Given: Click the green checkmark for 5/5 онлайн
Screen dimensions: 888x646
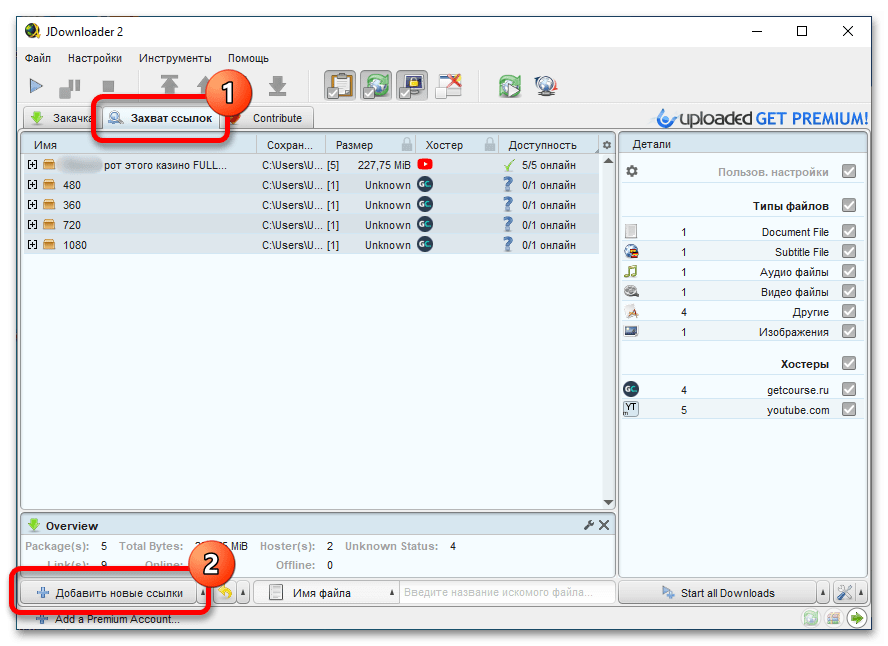Looking at the screenshot, I should tap(509, 165).
